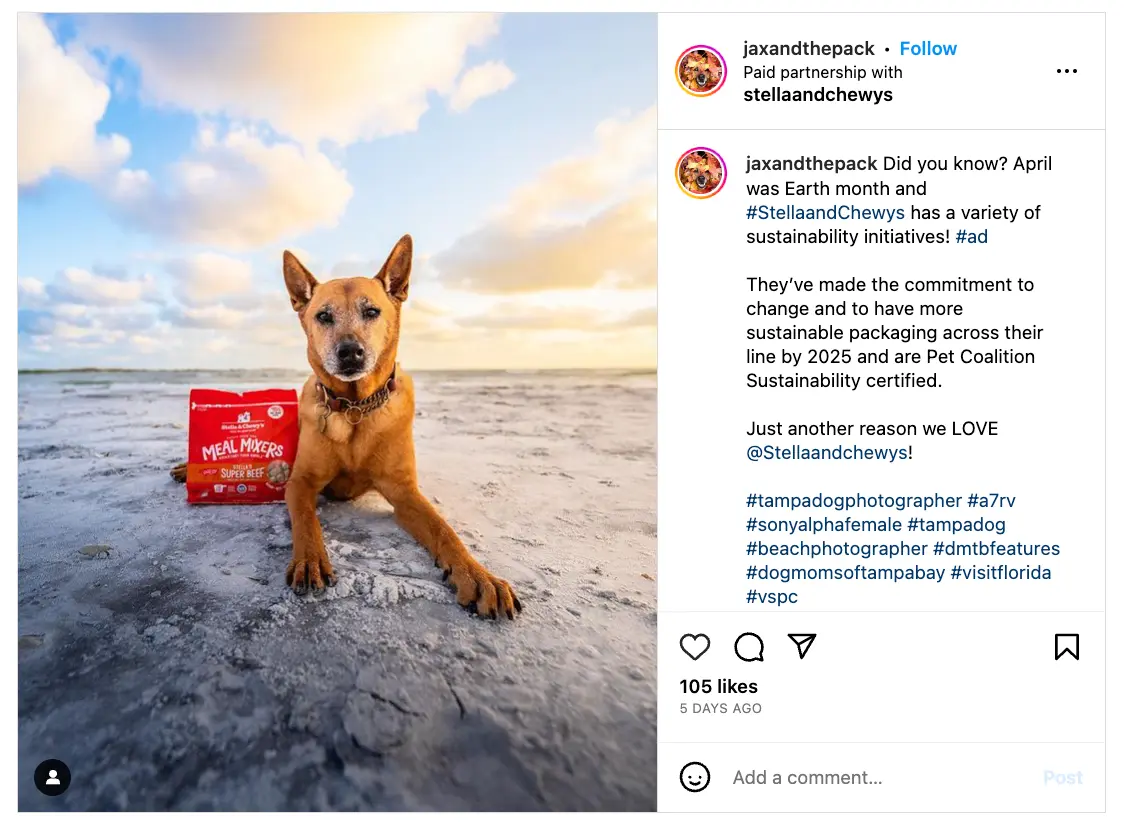
Task: Open stellaandchewys partnership profile link
Action: point(818,95)
